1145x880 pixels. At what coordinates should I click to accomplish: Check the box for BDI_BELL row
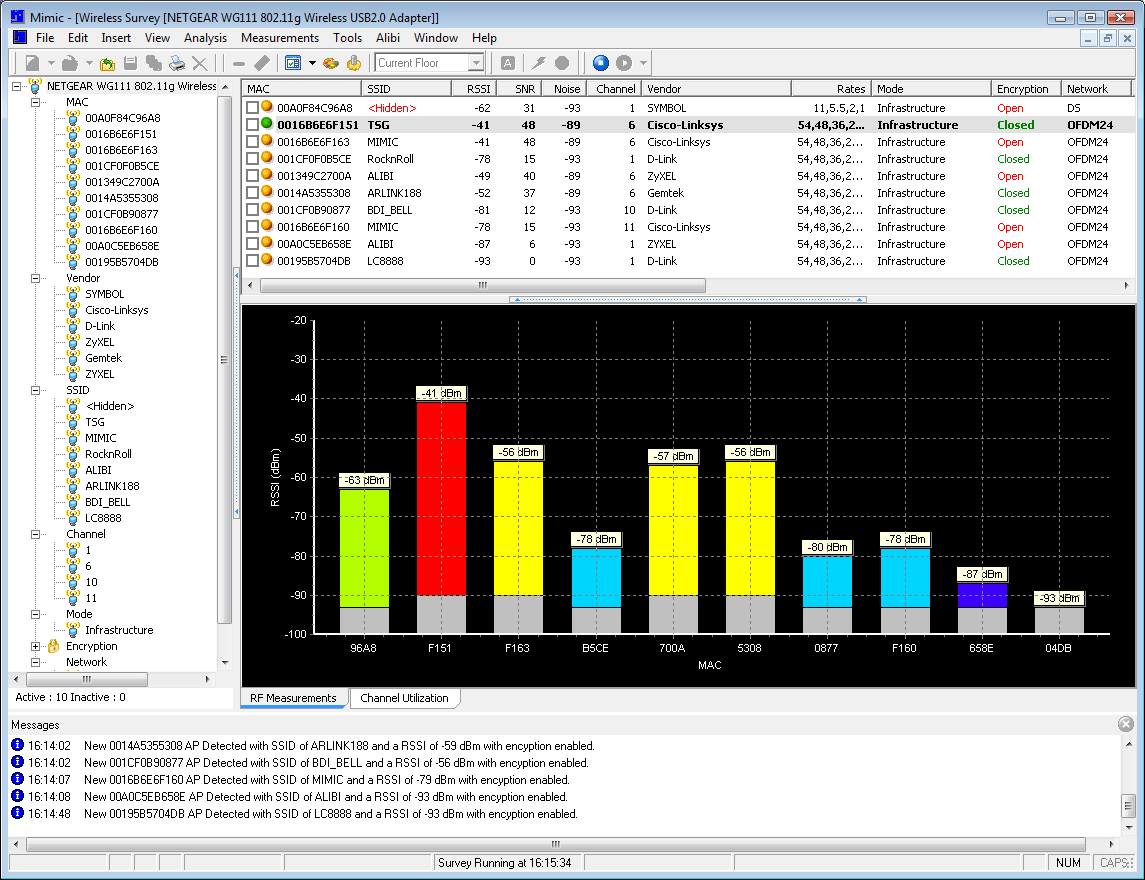[252, 210]
